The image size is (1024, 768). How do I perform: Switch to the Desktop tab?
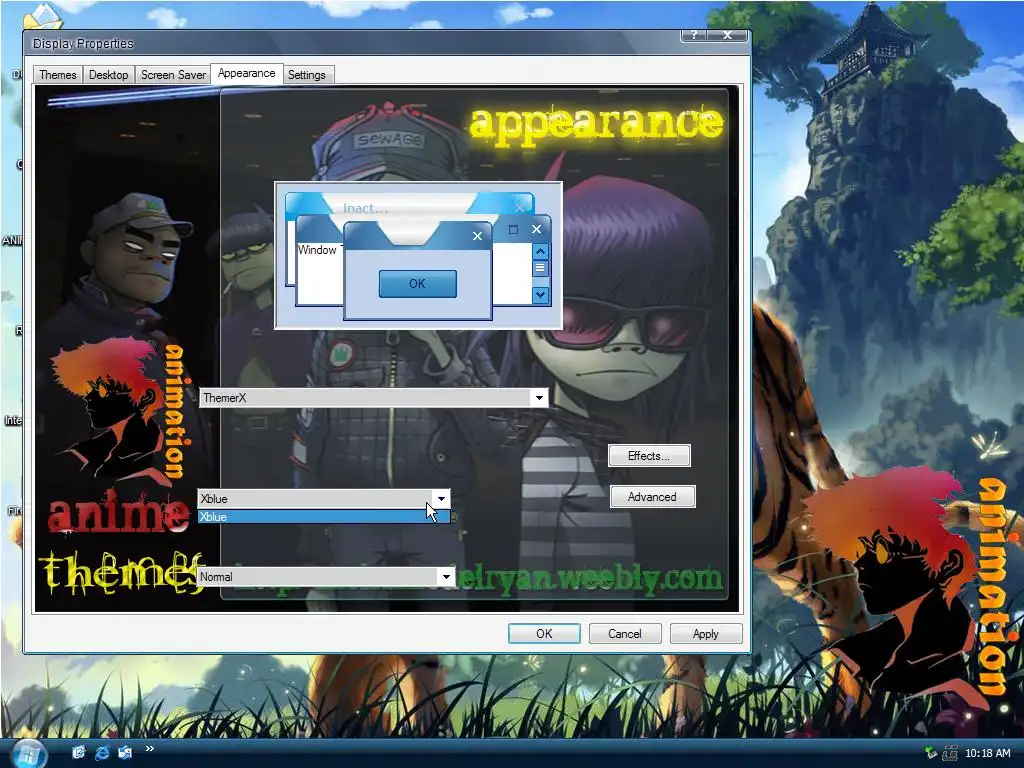coord(108,75)
